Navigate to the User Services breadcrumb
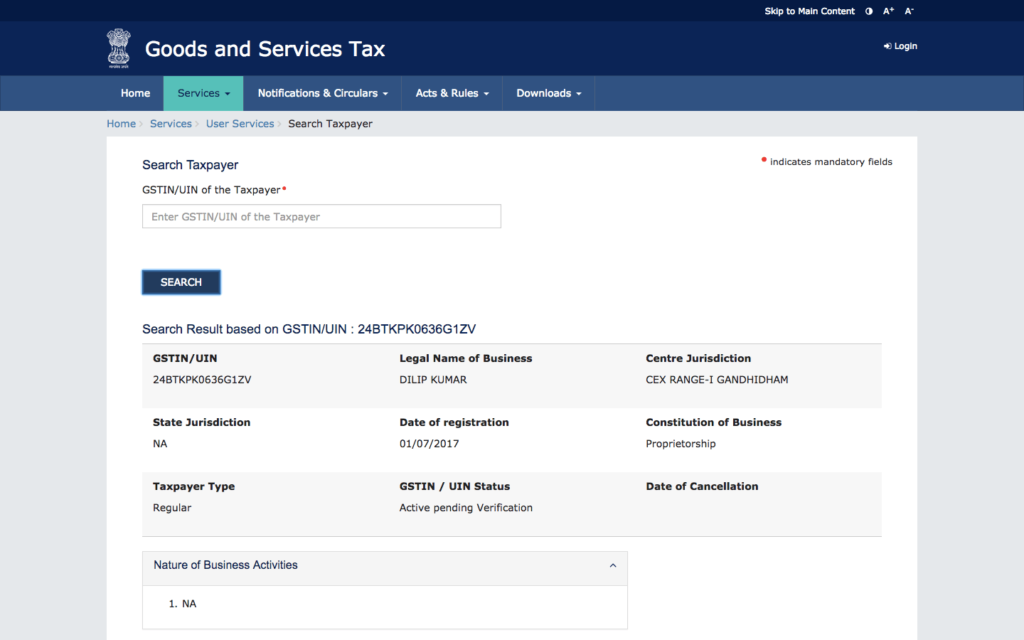 239,124
